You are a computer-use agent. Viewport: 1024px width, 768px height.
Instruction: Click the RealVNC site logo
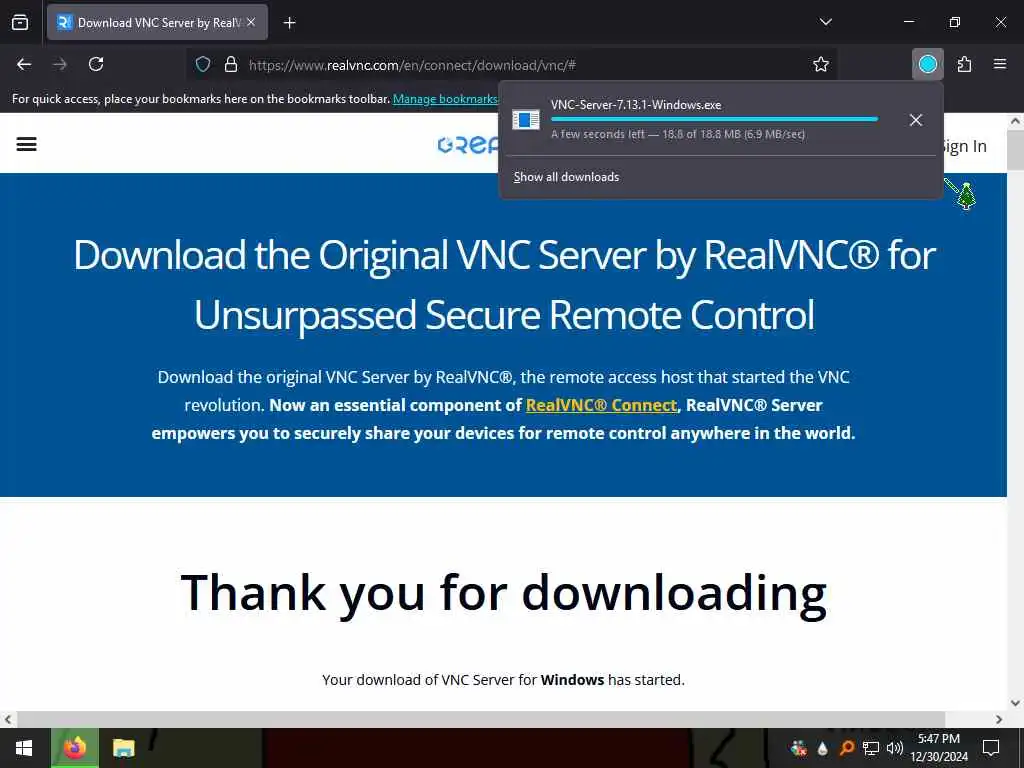(x=468, y=145)
